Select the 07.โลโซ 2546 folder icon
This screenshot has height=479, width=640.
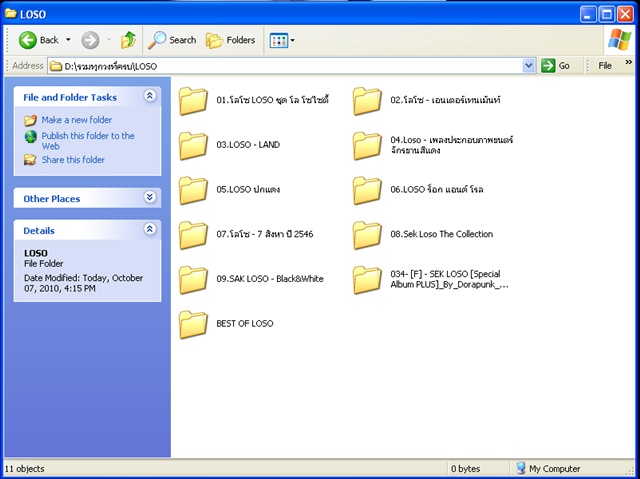click(193, 235)
